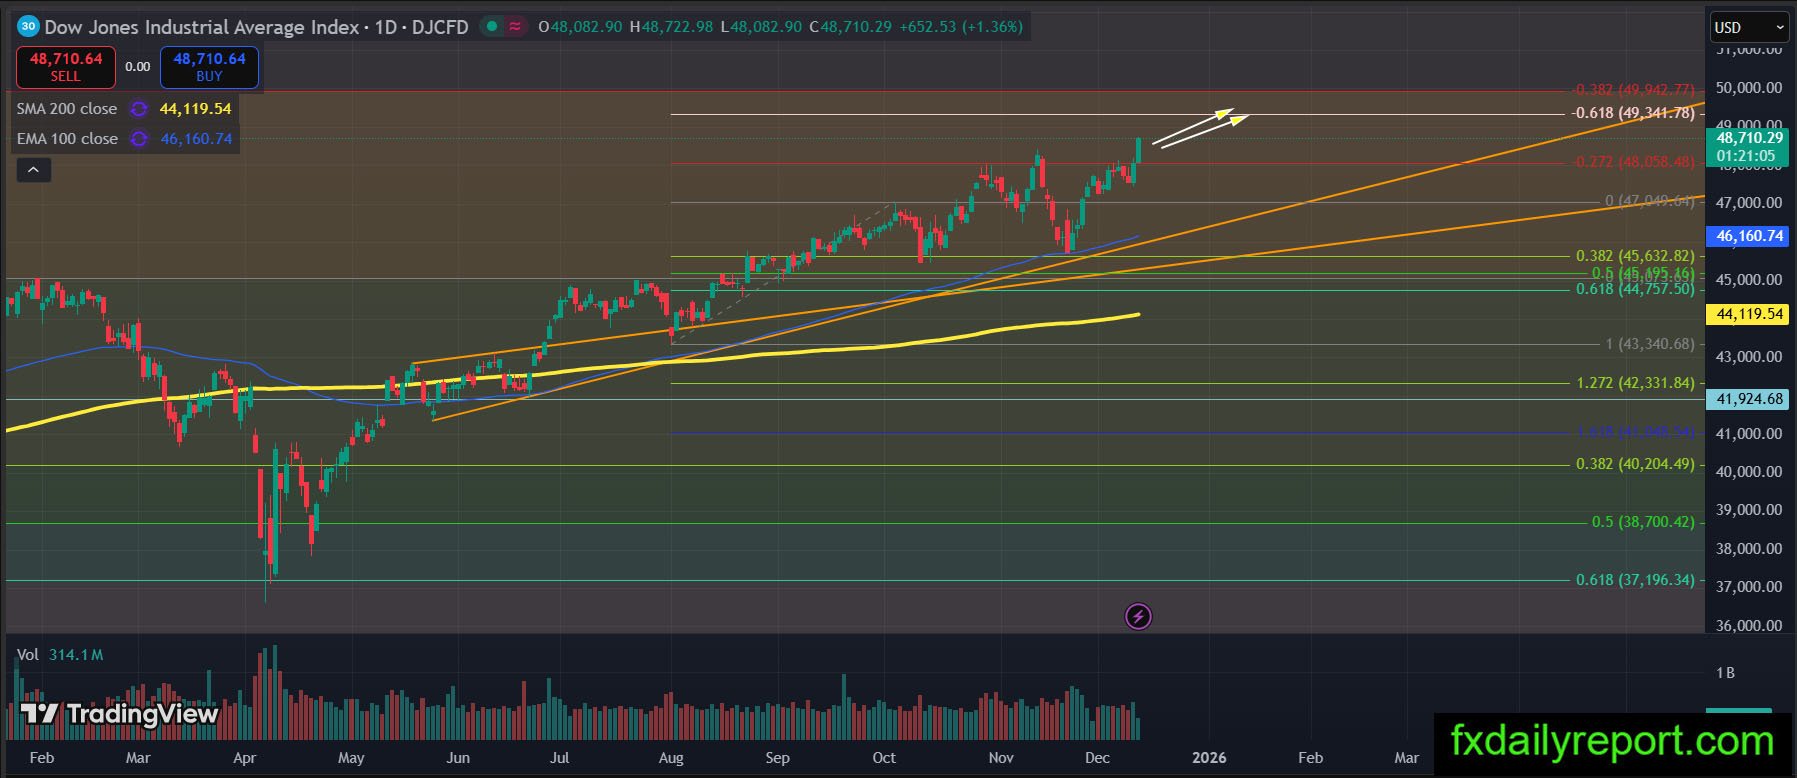Click the Oct label on the time axis

884,758
